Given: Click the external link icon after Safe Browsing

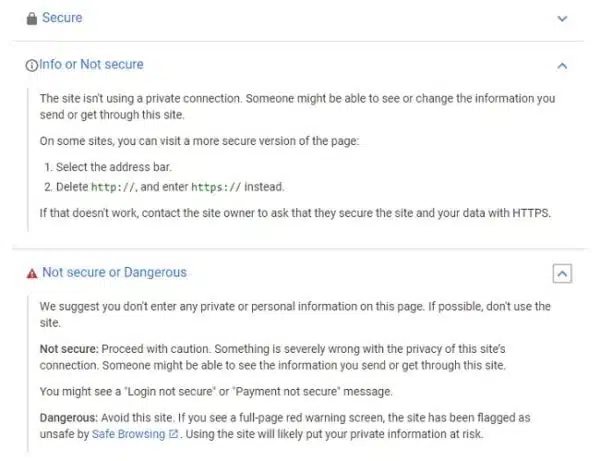Looking at the screenshot, I should (174, 435).
